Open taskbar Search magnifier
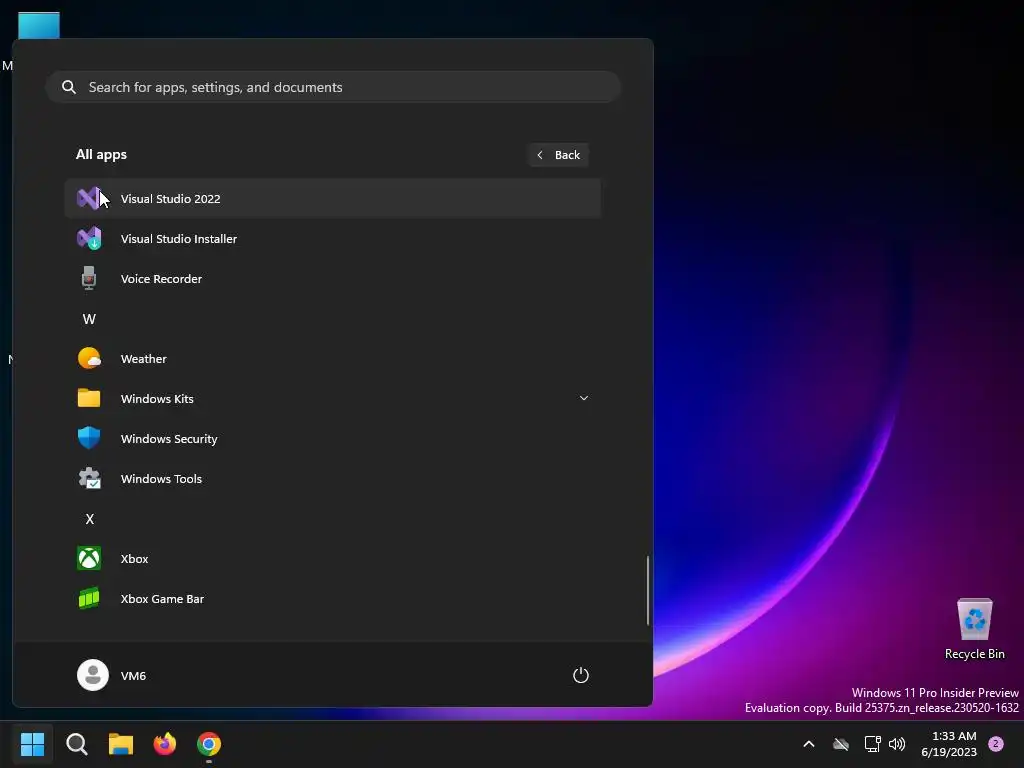Viewport: 1024px width, 768px height. click(x=77, y=744)
